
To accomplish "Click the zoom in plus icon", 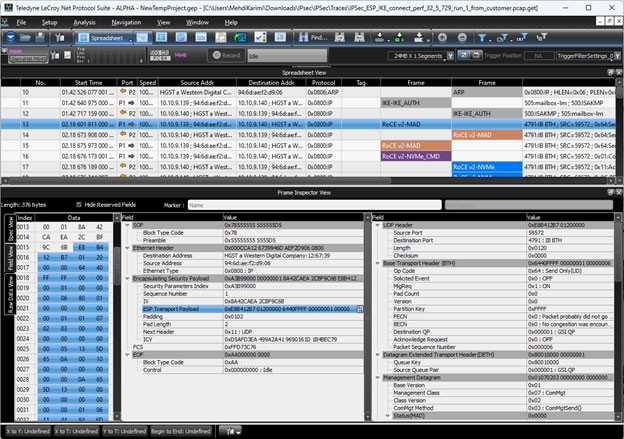I will pyautogui.click(x=442, y=38).
